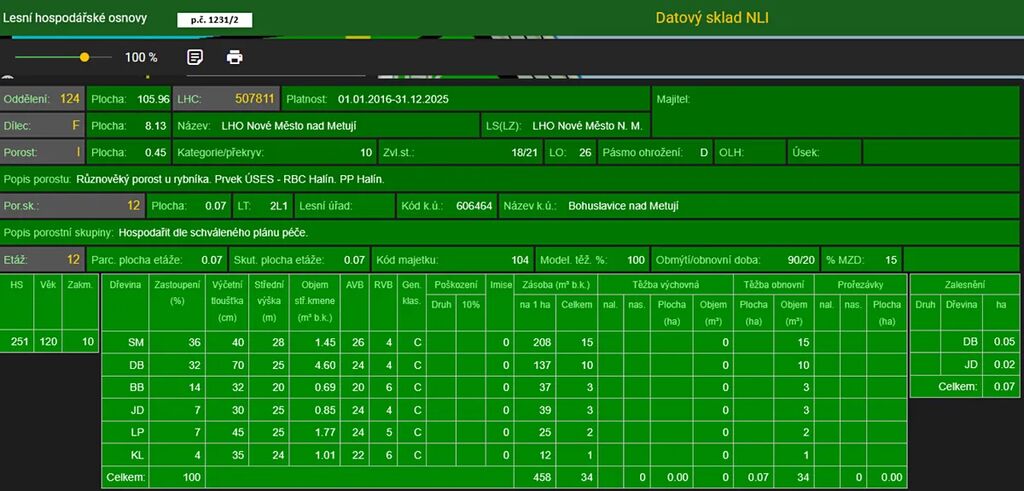
Task: Click the p.č. 1231/2 parcel label
Action: point(214,20)
